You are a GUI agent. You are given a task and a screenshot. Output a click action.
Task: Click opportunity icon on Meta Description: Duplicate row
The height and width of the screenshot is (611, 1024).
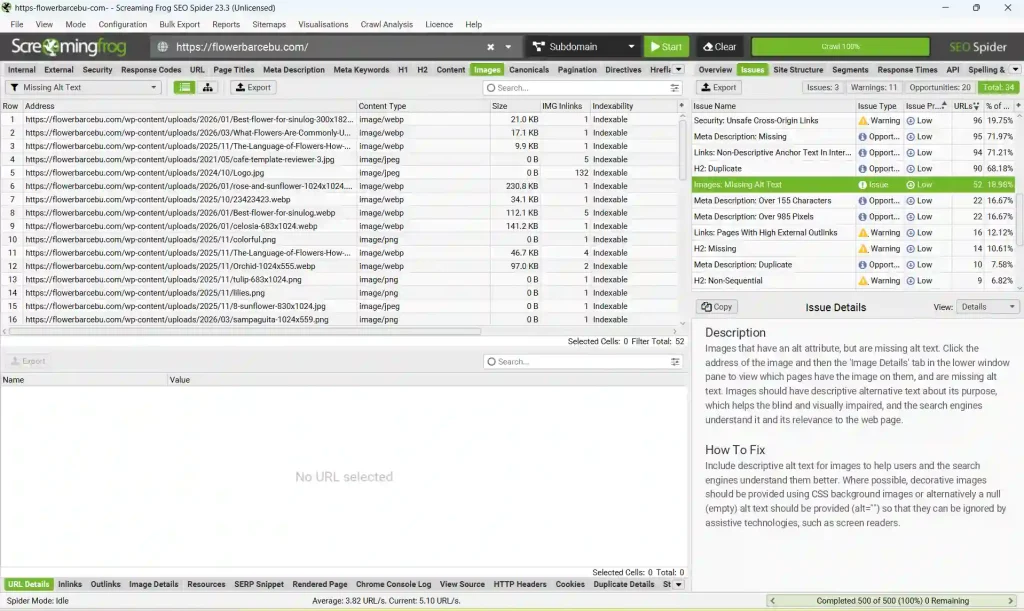point(863,265)
